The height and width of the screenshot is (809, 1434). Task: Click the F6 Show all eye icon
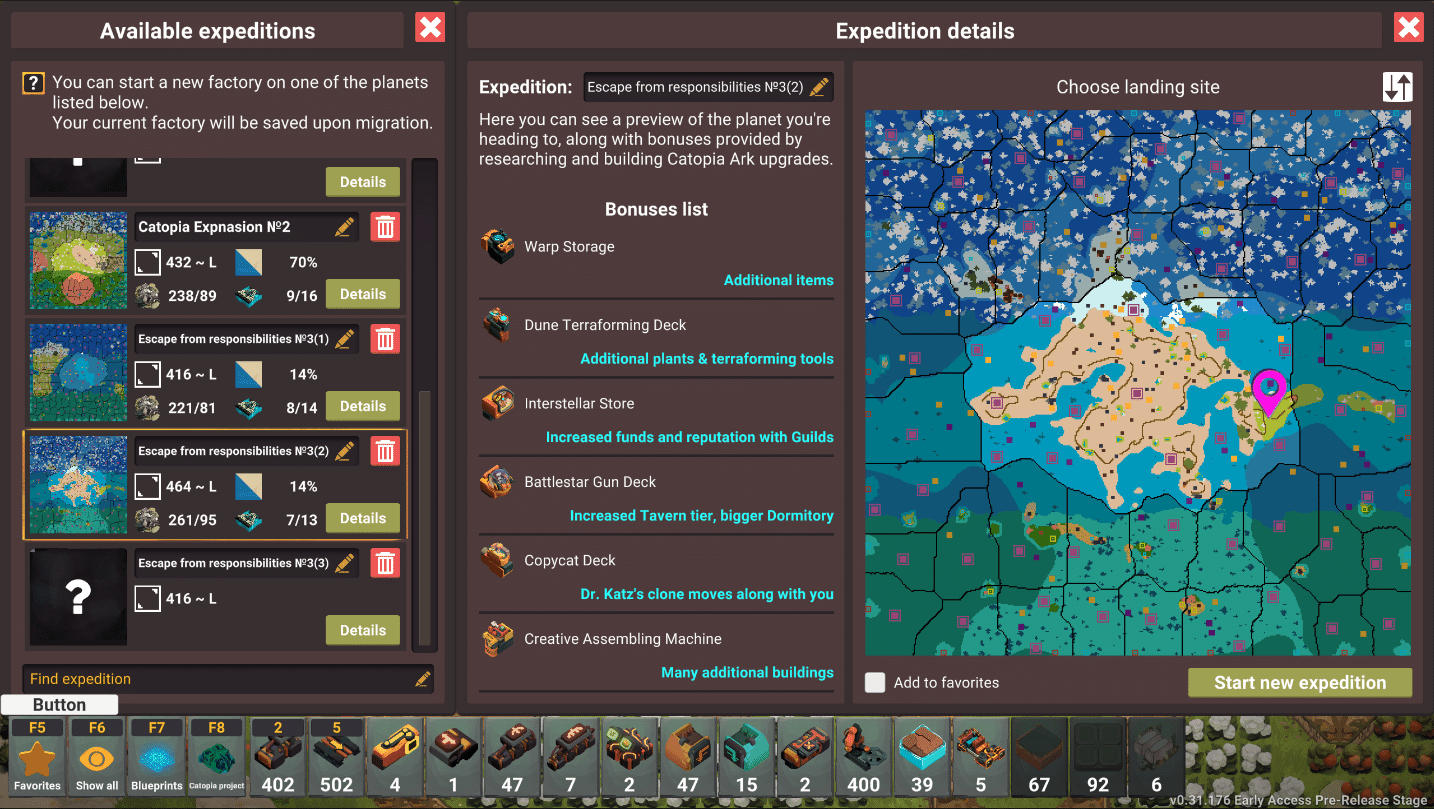[97, 757]
